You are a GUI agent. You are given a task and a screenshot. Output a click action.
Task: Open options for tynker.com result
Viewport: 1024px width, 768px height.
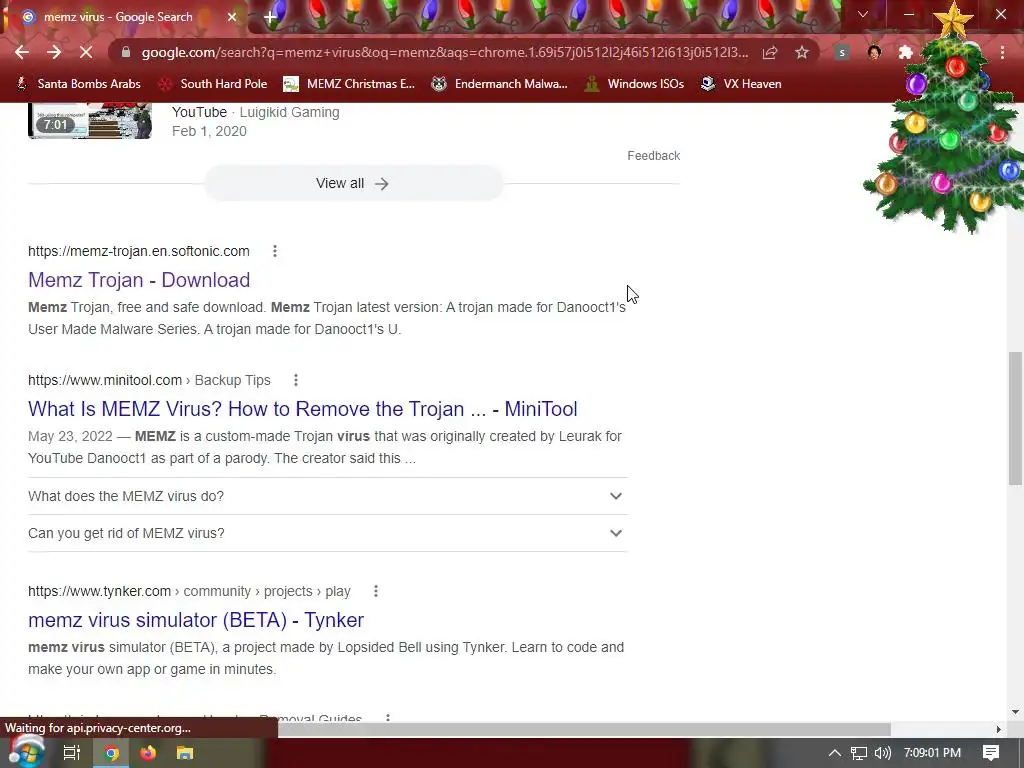pyautogui.click(x=376, y=591)
